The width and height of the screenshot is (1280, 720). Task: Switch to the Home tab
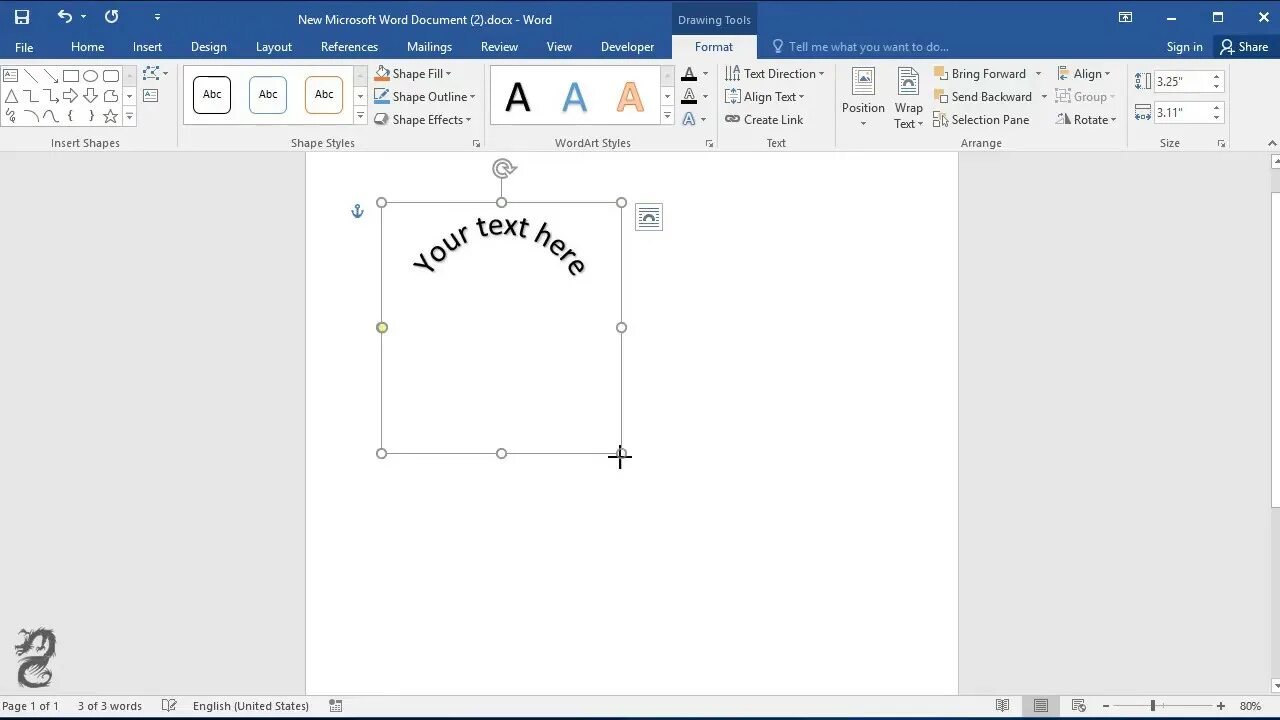(87, 47)
